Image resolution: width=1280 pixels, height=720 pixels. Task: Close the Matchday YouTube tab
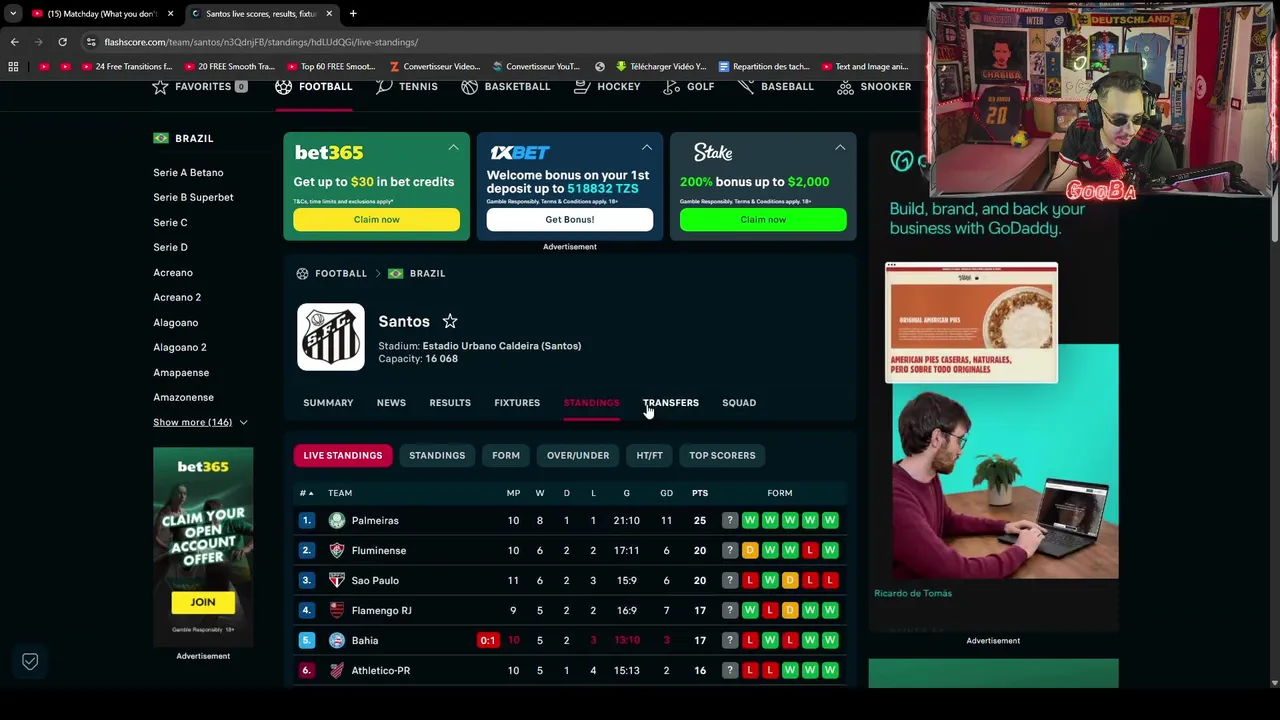pos(170,14)
